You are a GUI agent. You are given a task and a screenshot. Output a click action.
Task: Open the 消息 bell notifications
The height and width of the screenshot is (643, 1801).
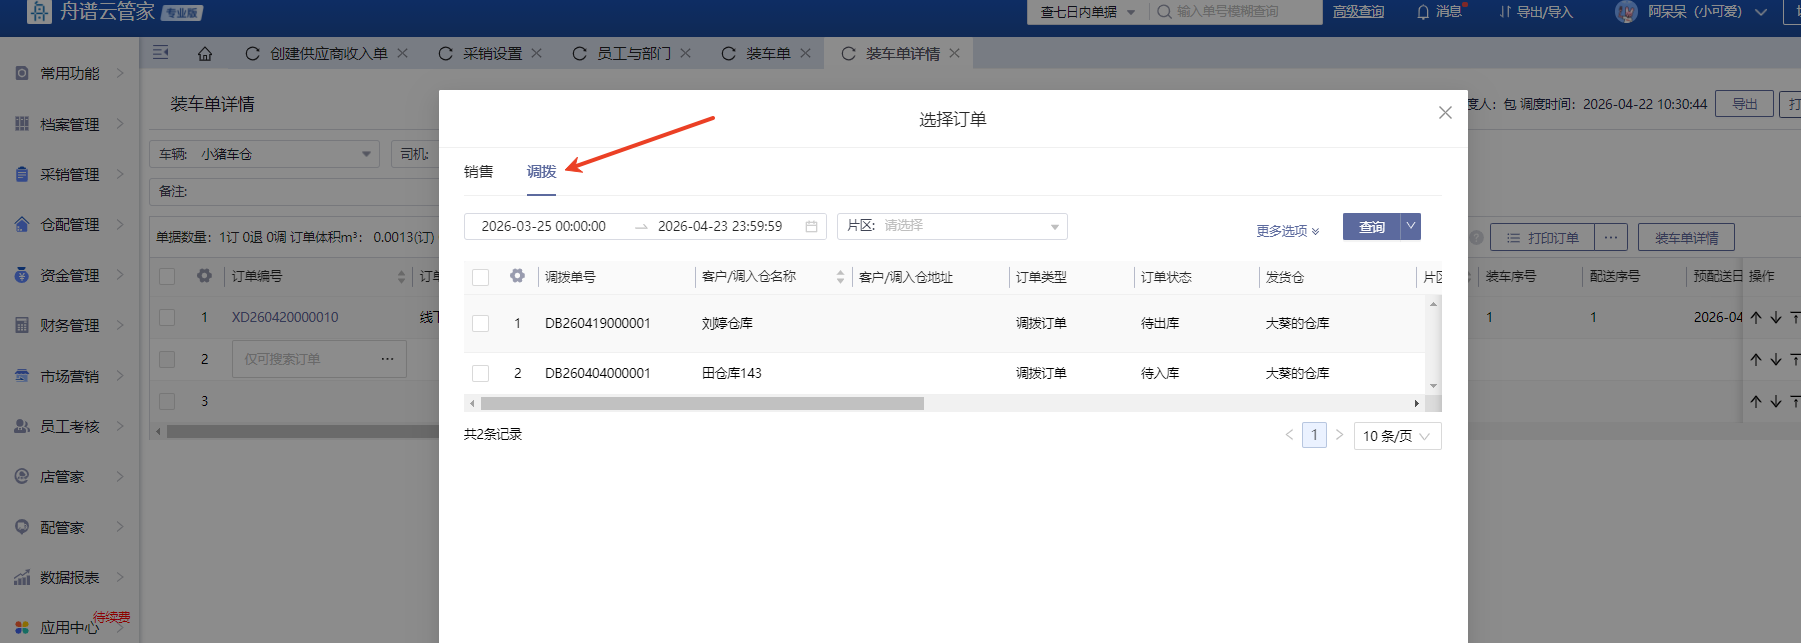[x=1422, y=12]
